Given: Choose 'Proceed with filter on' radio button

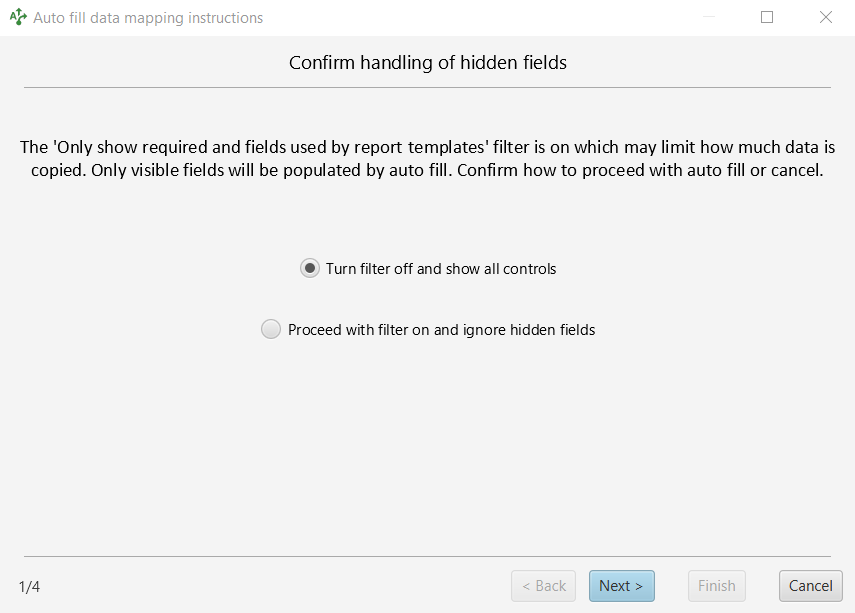Looking at the screenshot, I should [270, 329].
